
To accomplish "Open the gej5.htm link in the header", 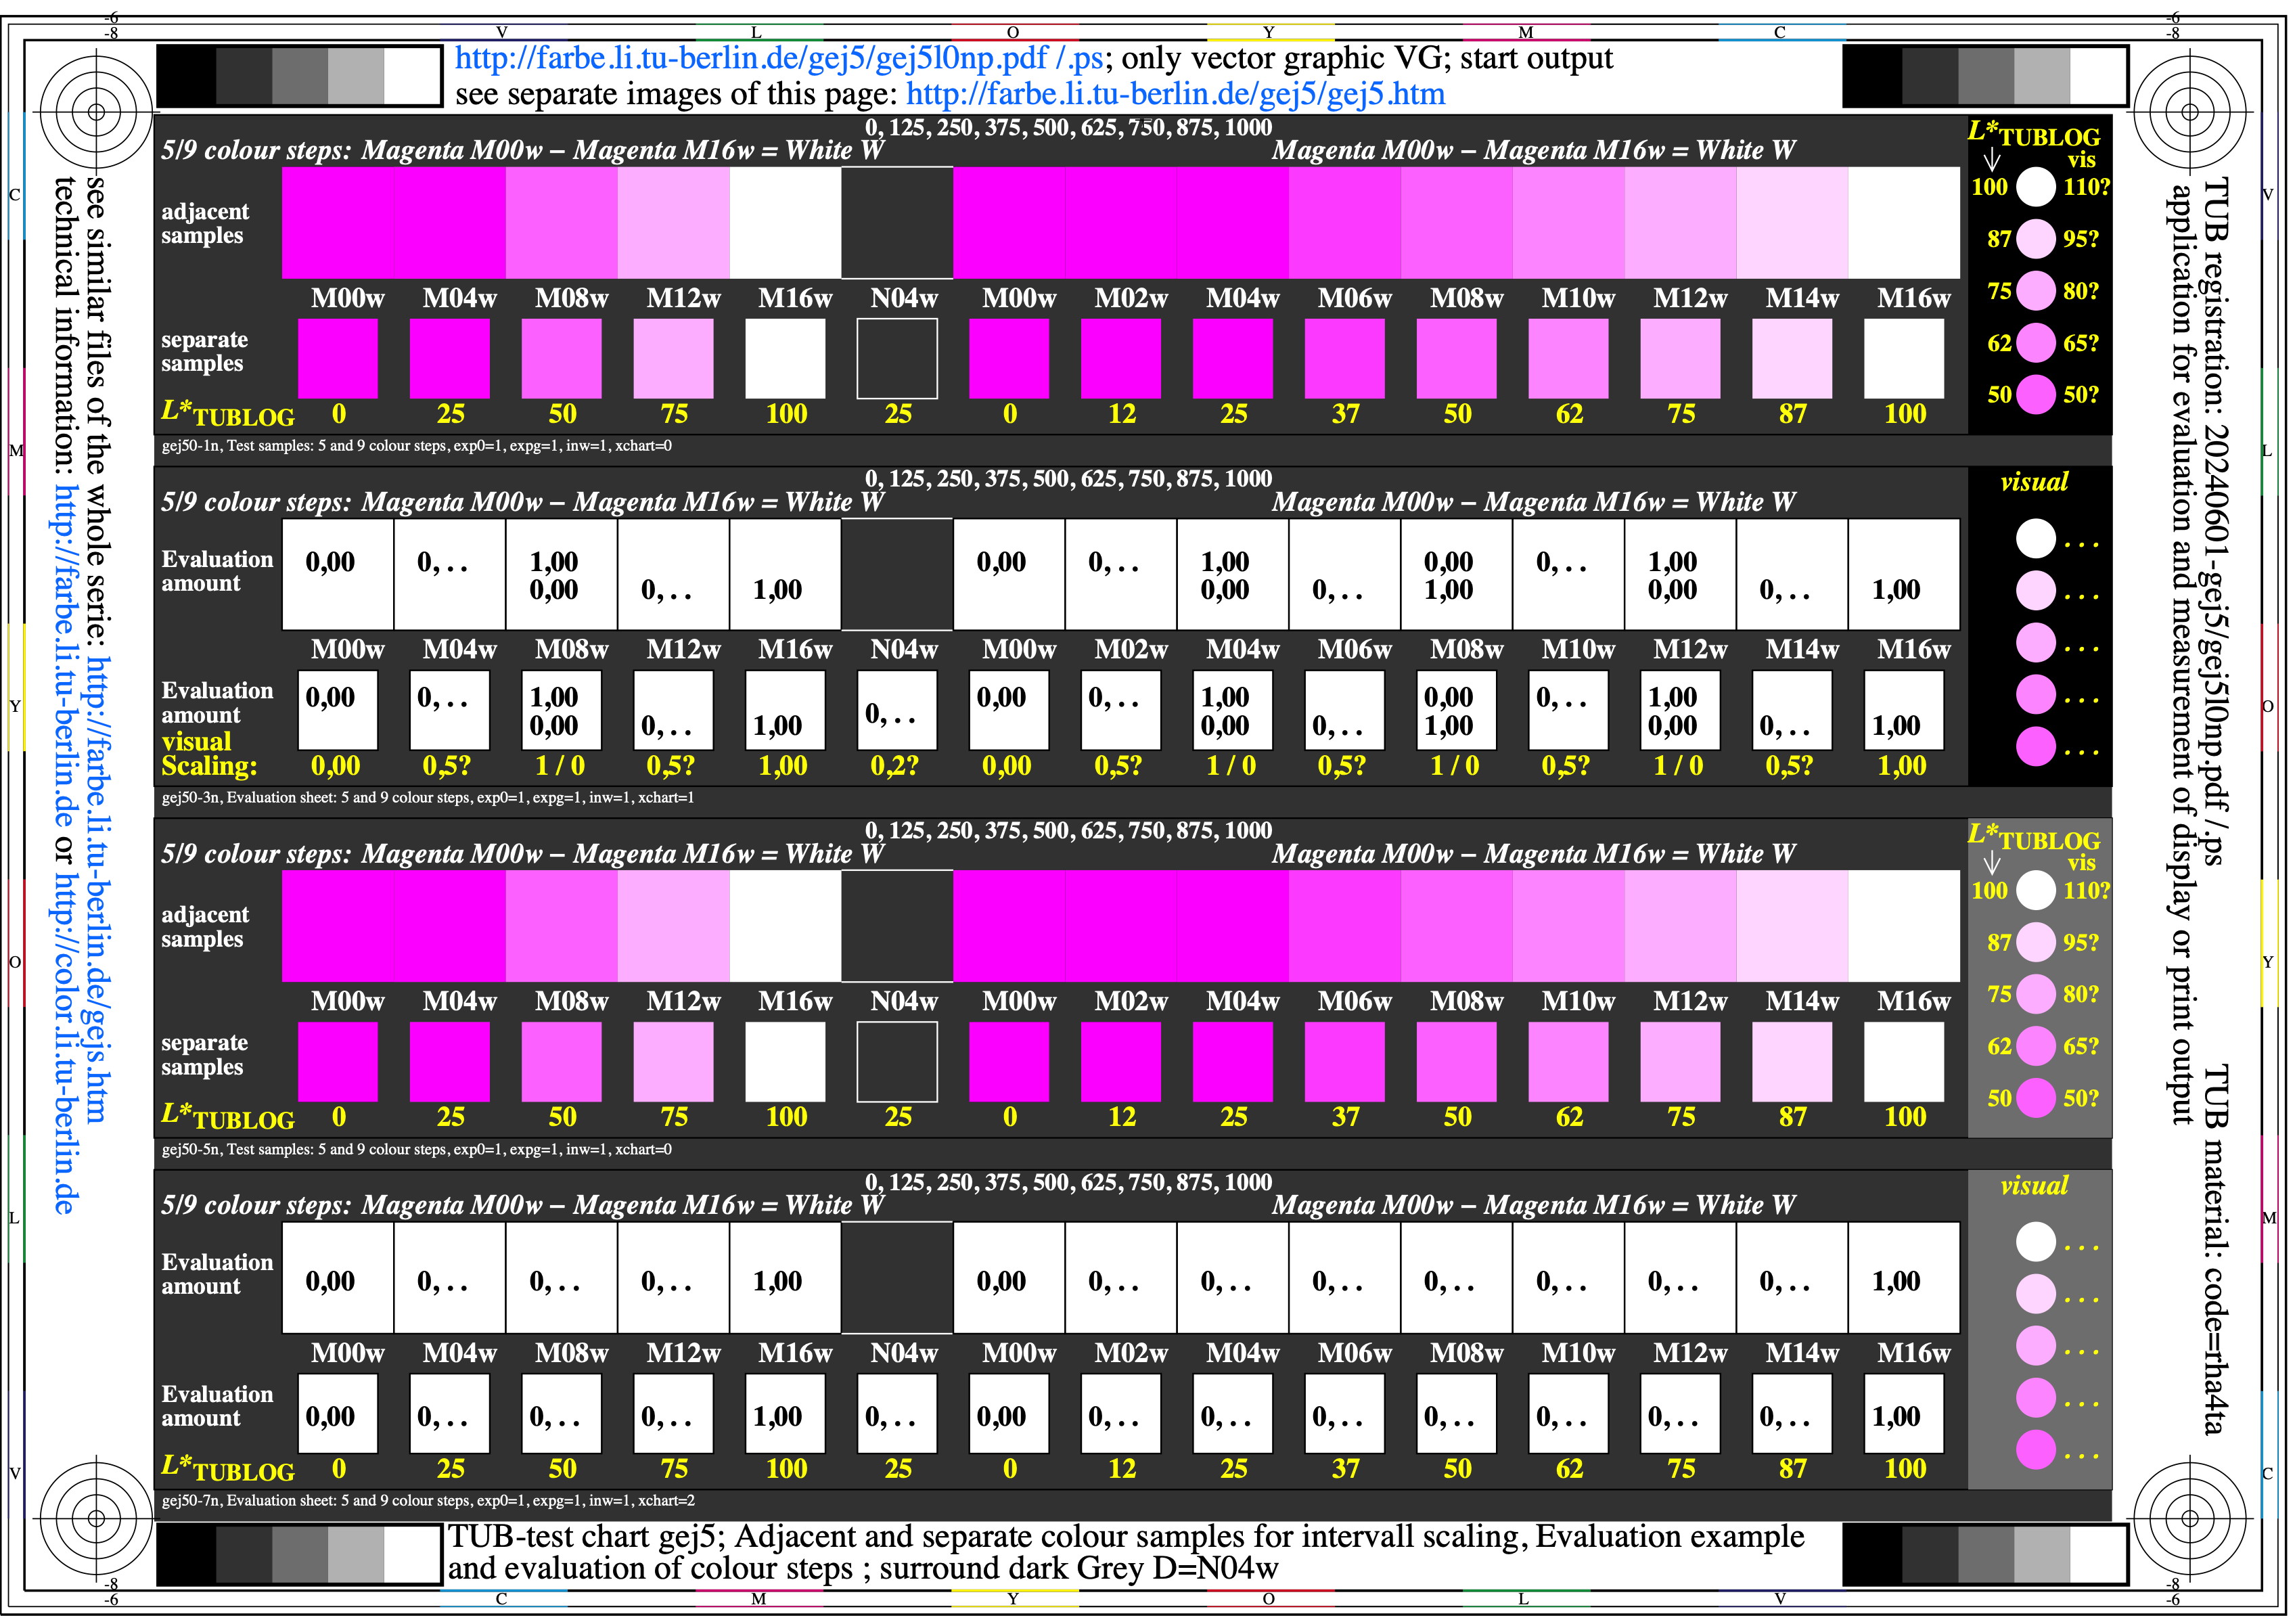I will click(x=1175, y=95).
